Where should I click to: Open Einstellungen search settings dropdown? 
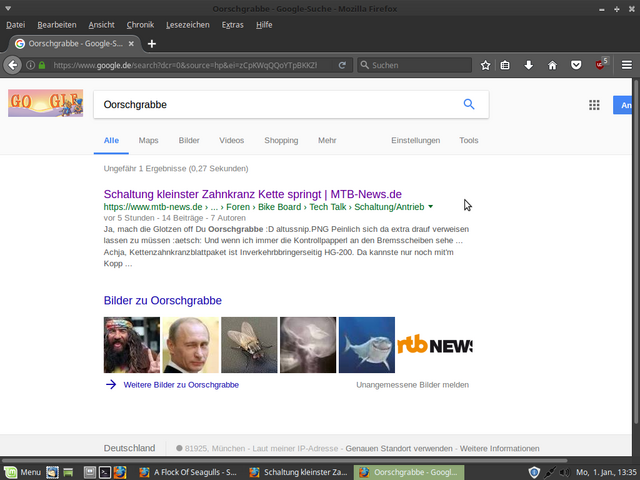click(x=416, y=140)
